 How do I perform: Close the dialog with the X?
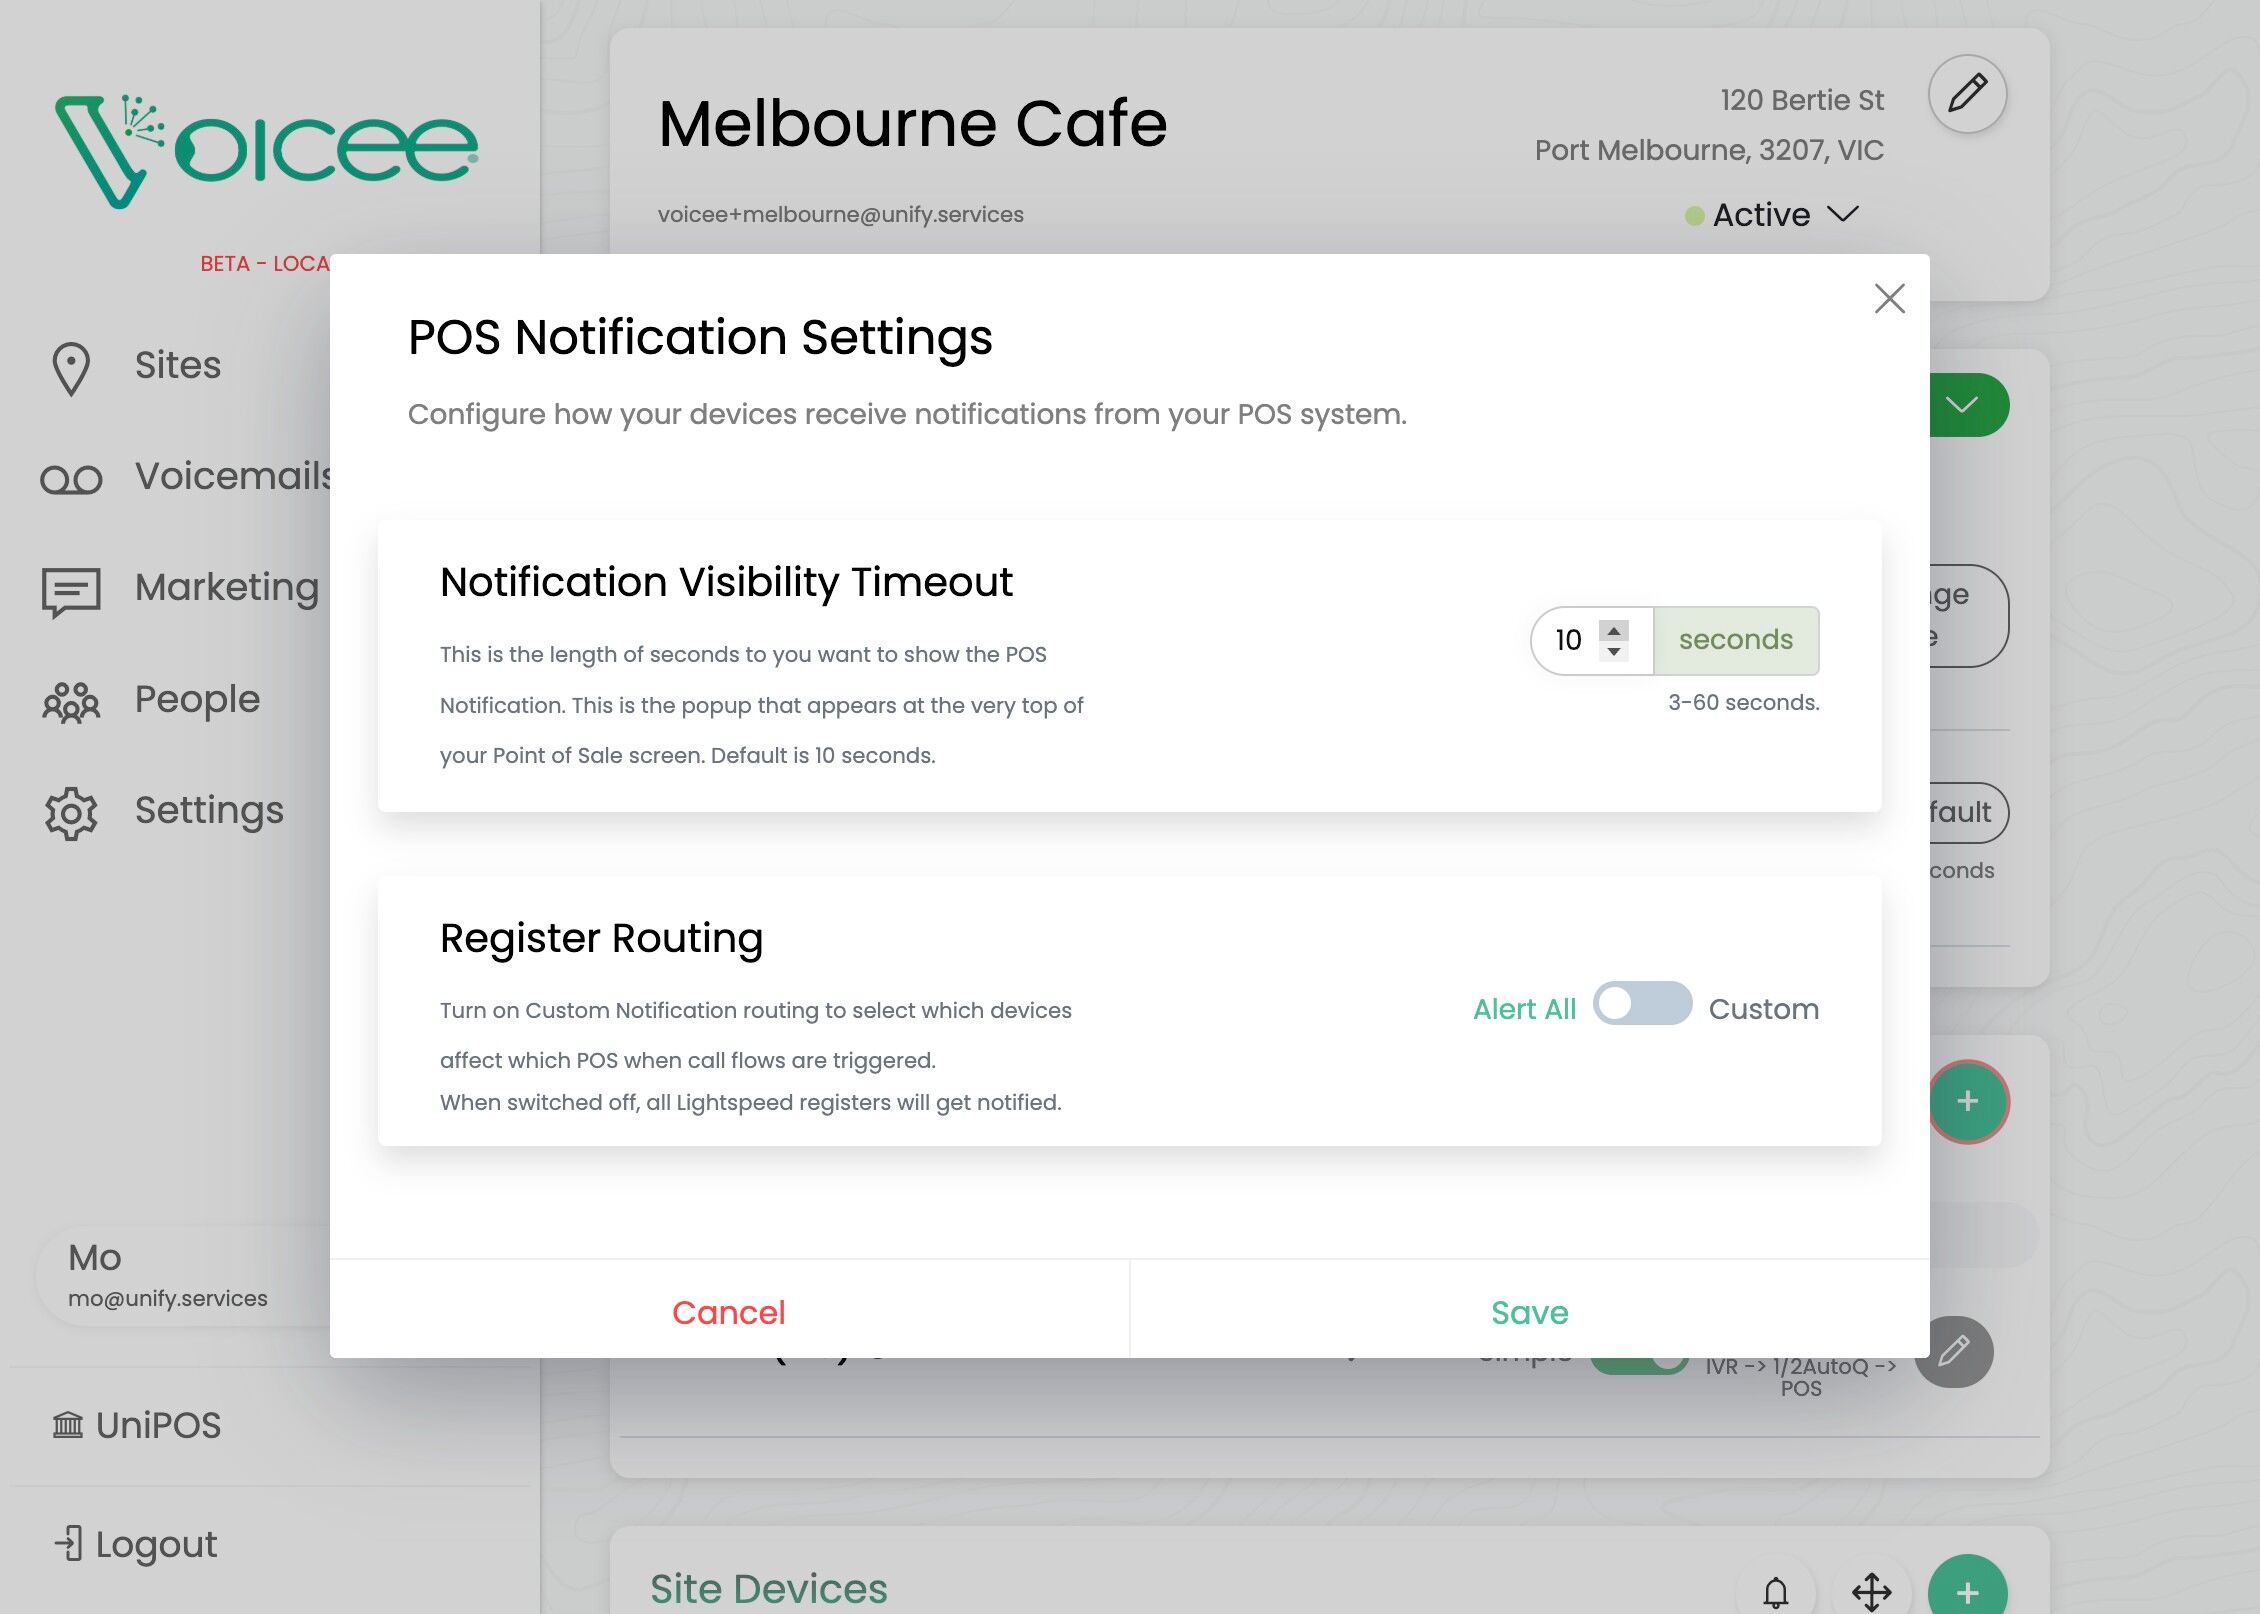pyautogui.click(x=1889, y=298)
